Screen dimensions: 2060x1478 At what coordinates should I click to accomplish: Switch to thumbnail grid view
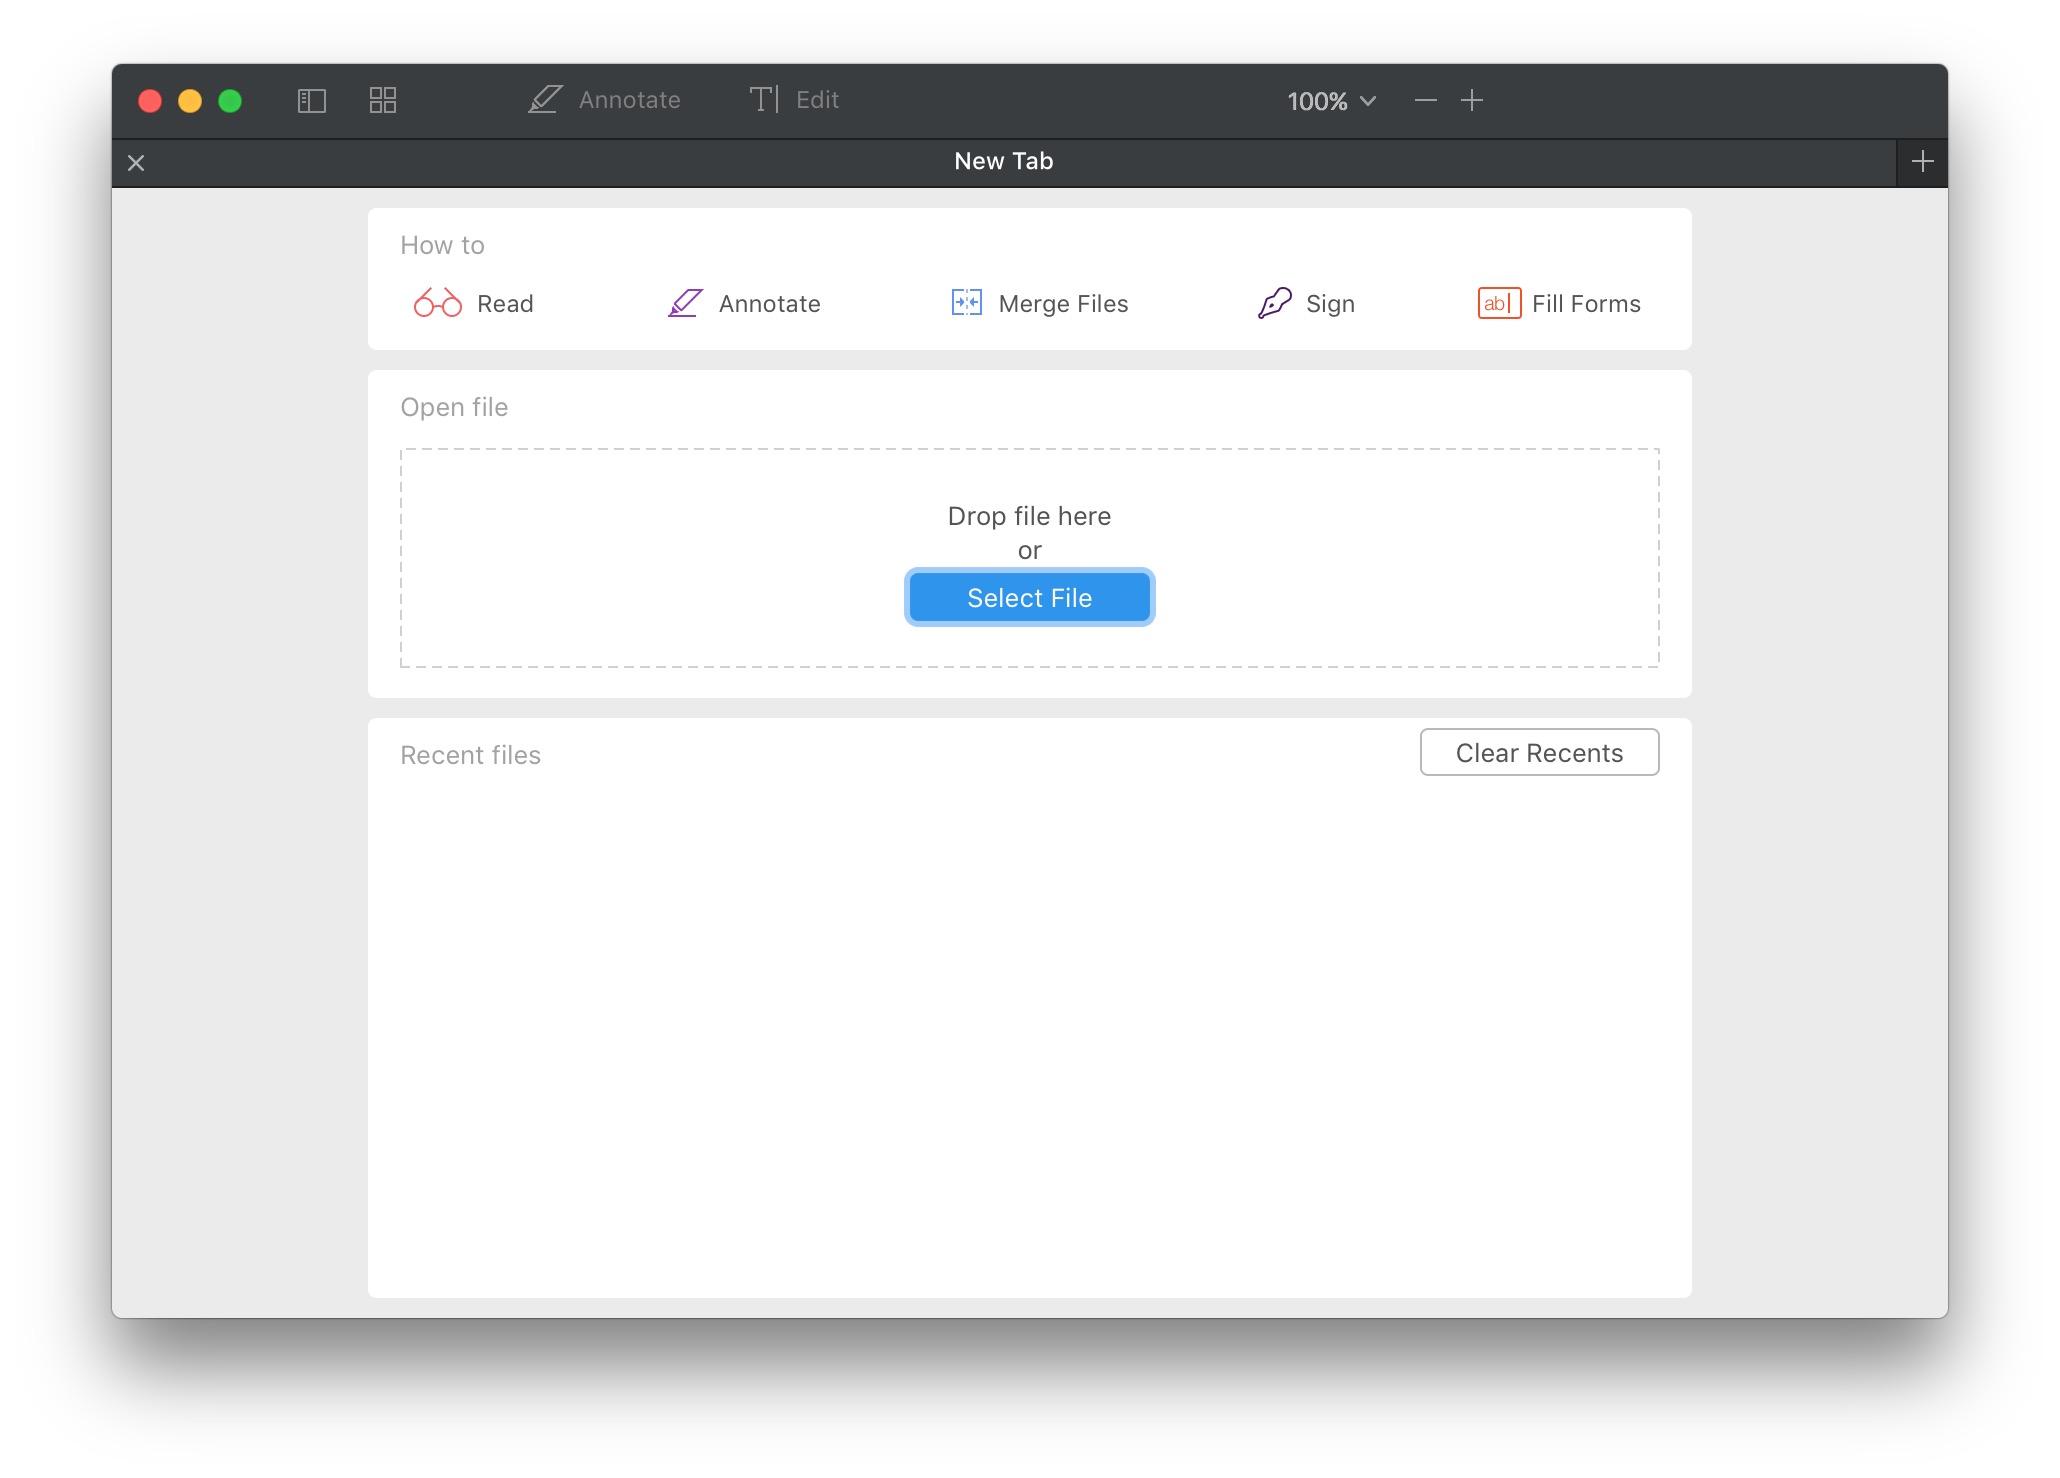pyautogui.click(x=383, y=101)
